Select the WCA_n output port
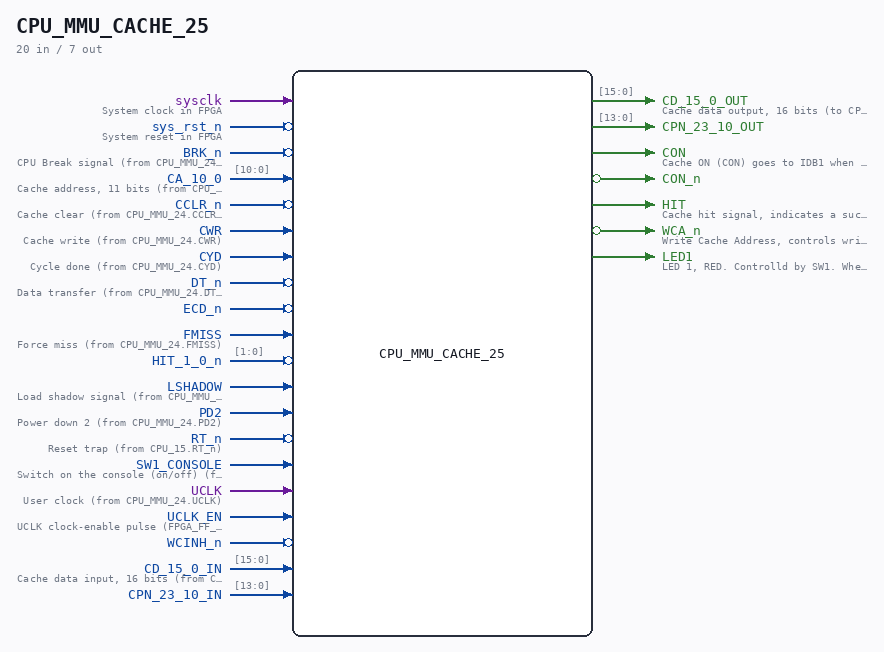Image resolution: width=884 pixels, height=652 pixels. click(681, 230)
